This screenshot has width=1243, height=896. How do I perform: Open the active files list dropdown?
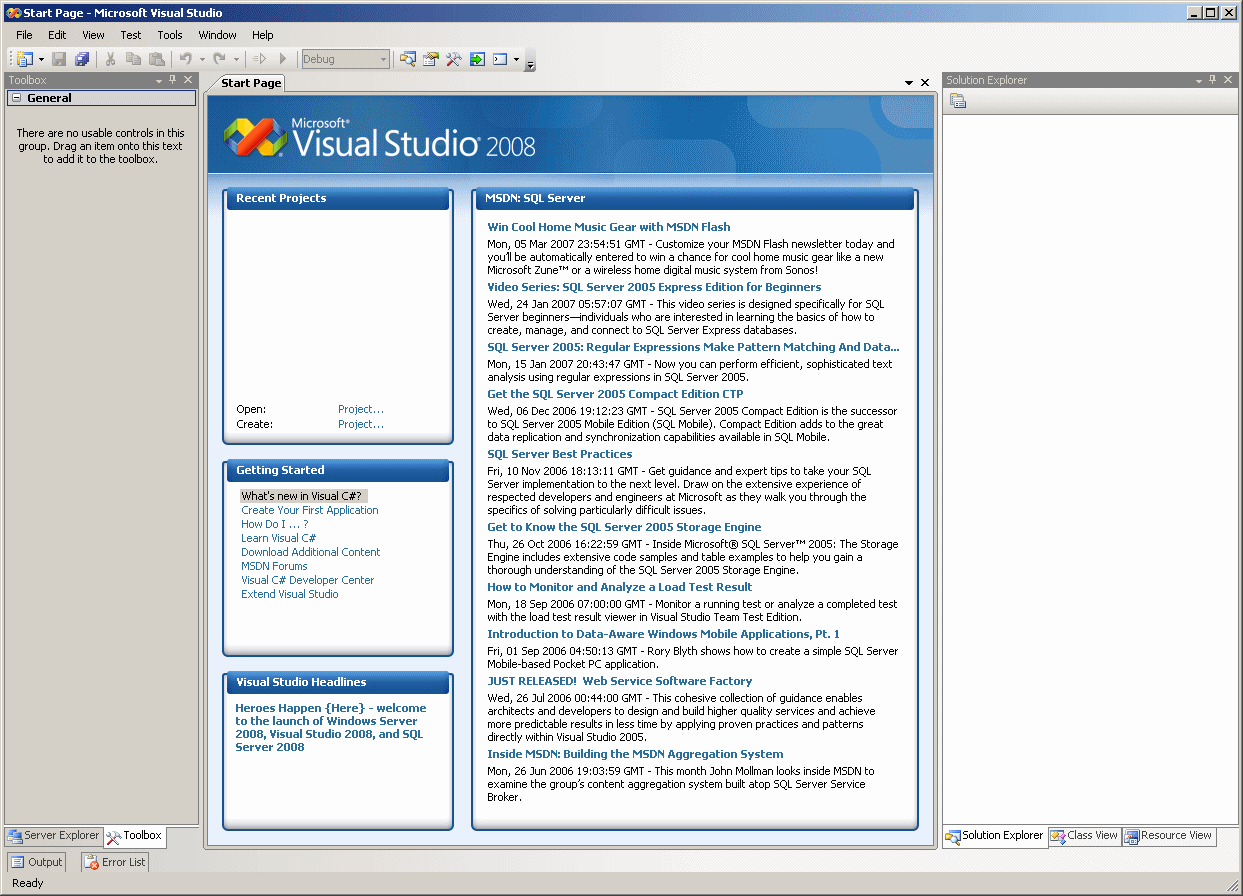909,83
